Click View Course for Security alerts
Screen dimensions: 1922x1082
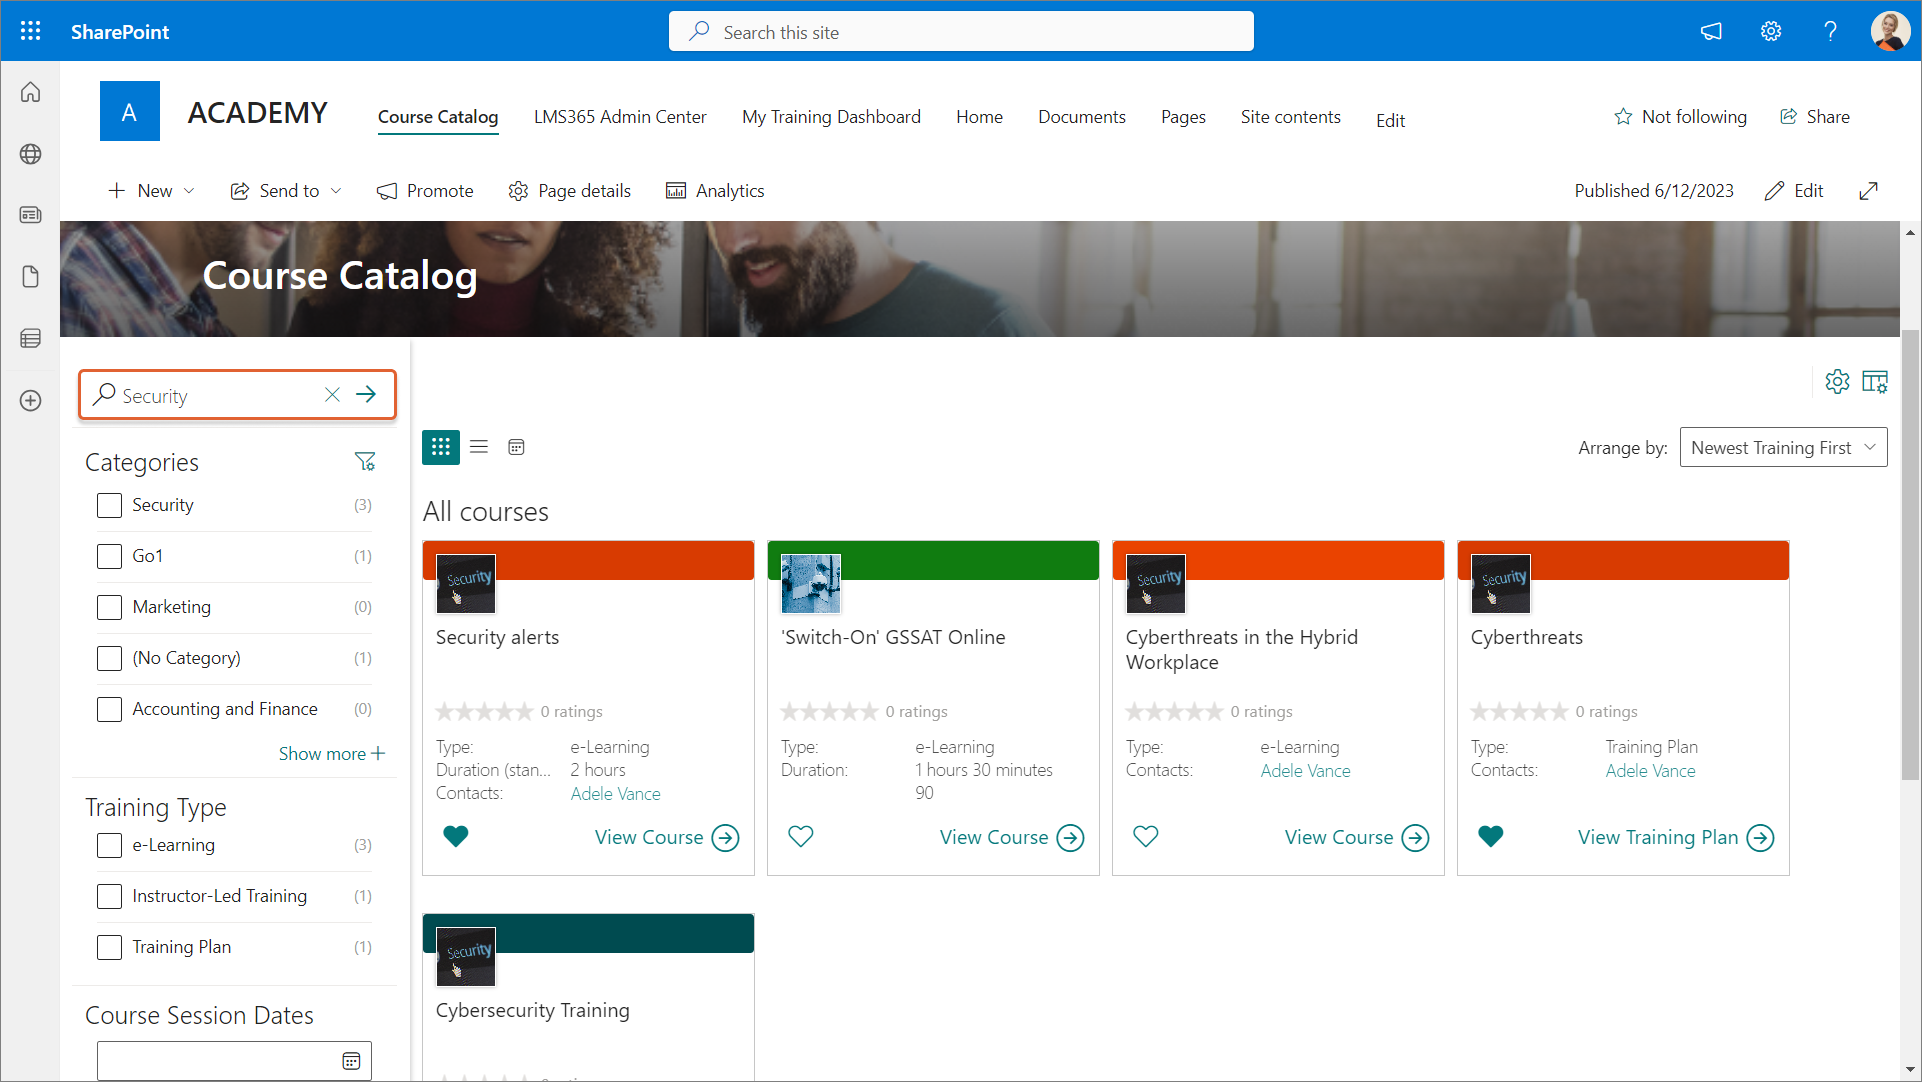pos(666,837)
